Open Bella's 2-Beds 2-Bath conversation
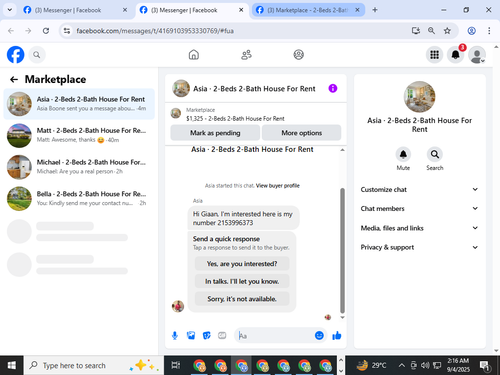 [x=79, y=199]
